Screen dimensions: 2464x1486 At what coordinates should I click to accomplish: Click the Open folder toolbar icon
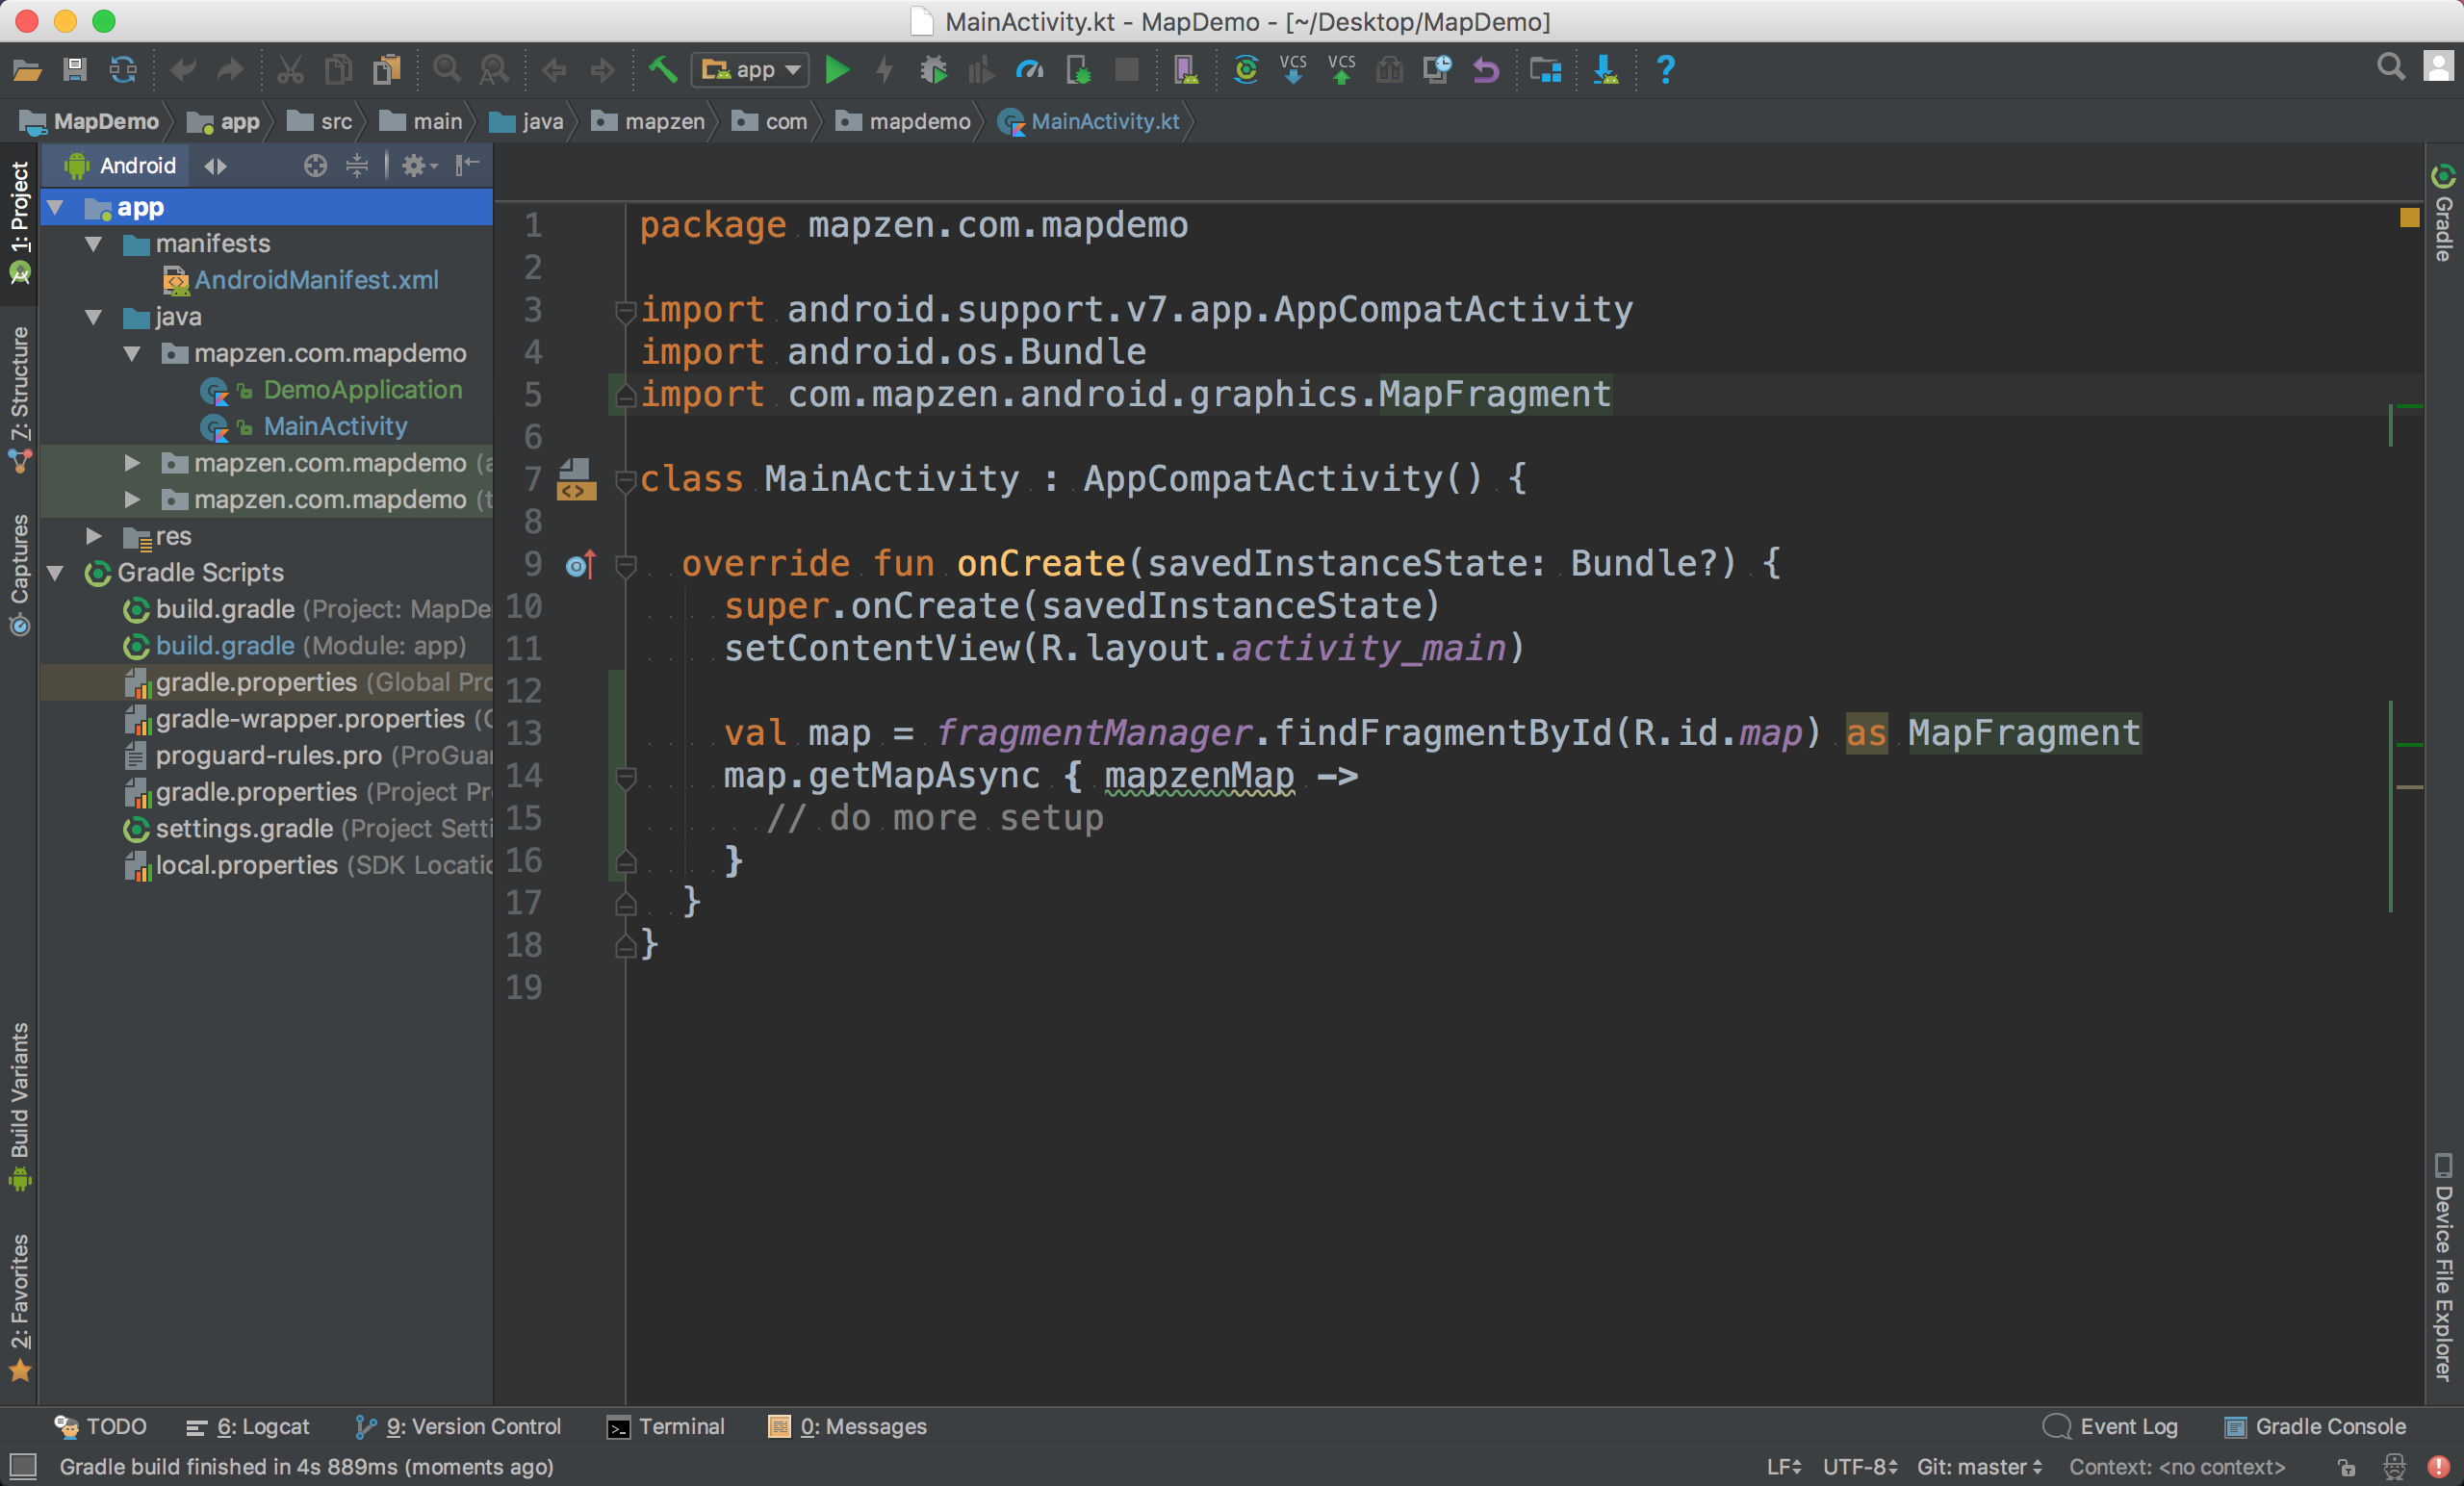pyautogui.click(x=27, y=70)
